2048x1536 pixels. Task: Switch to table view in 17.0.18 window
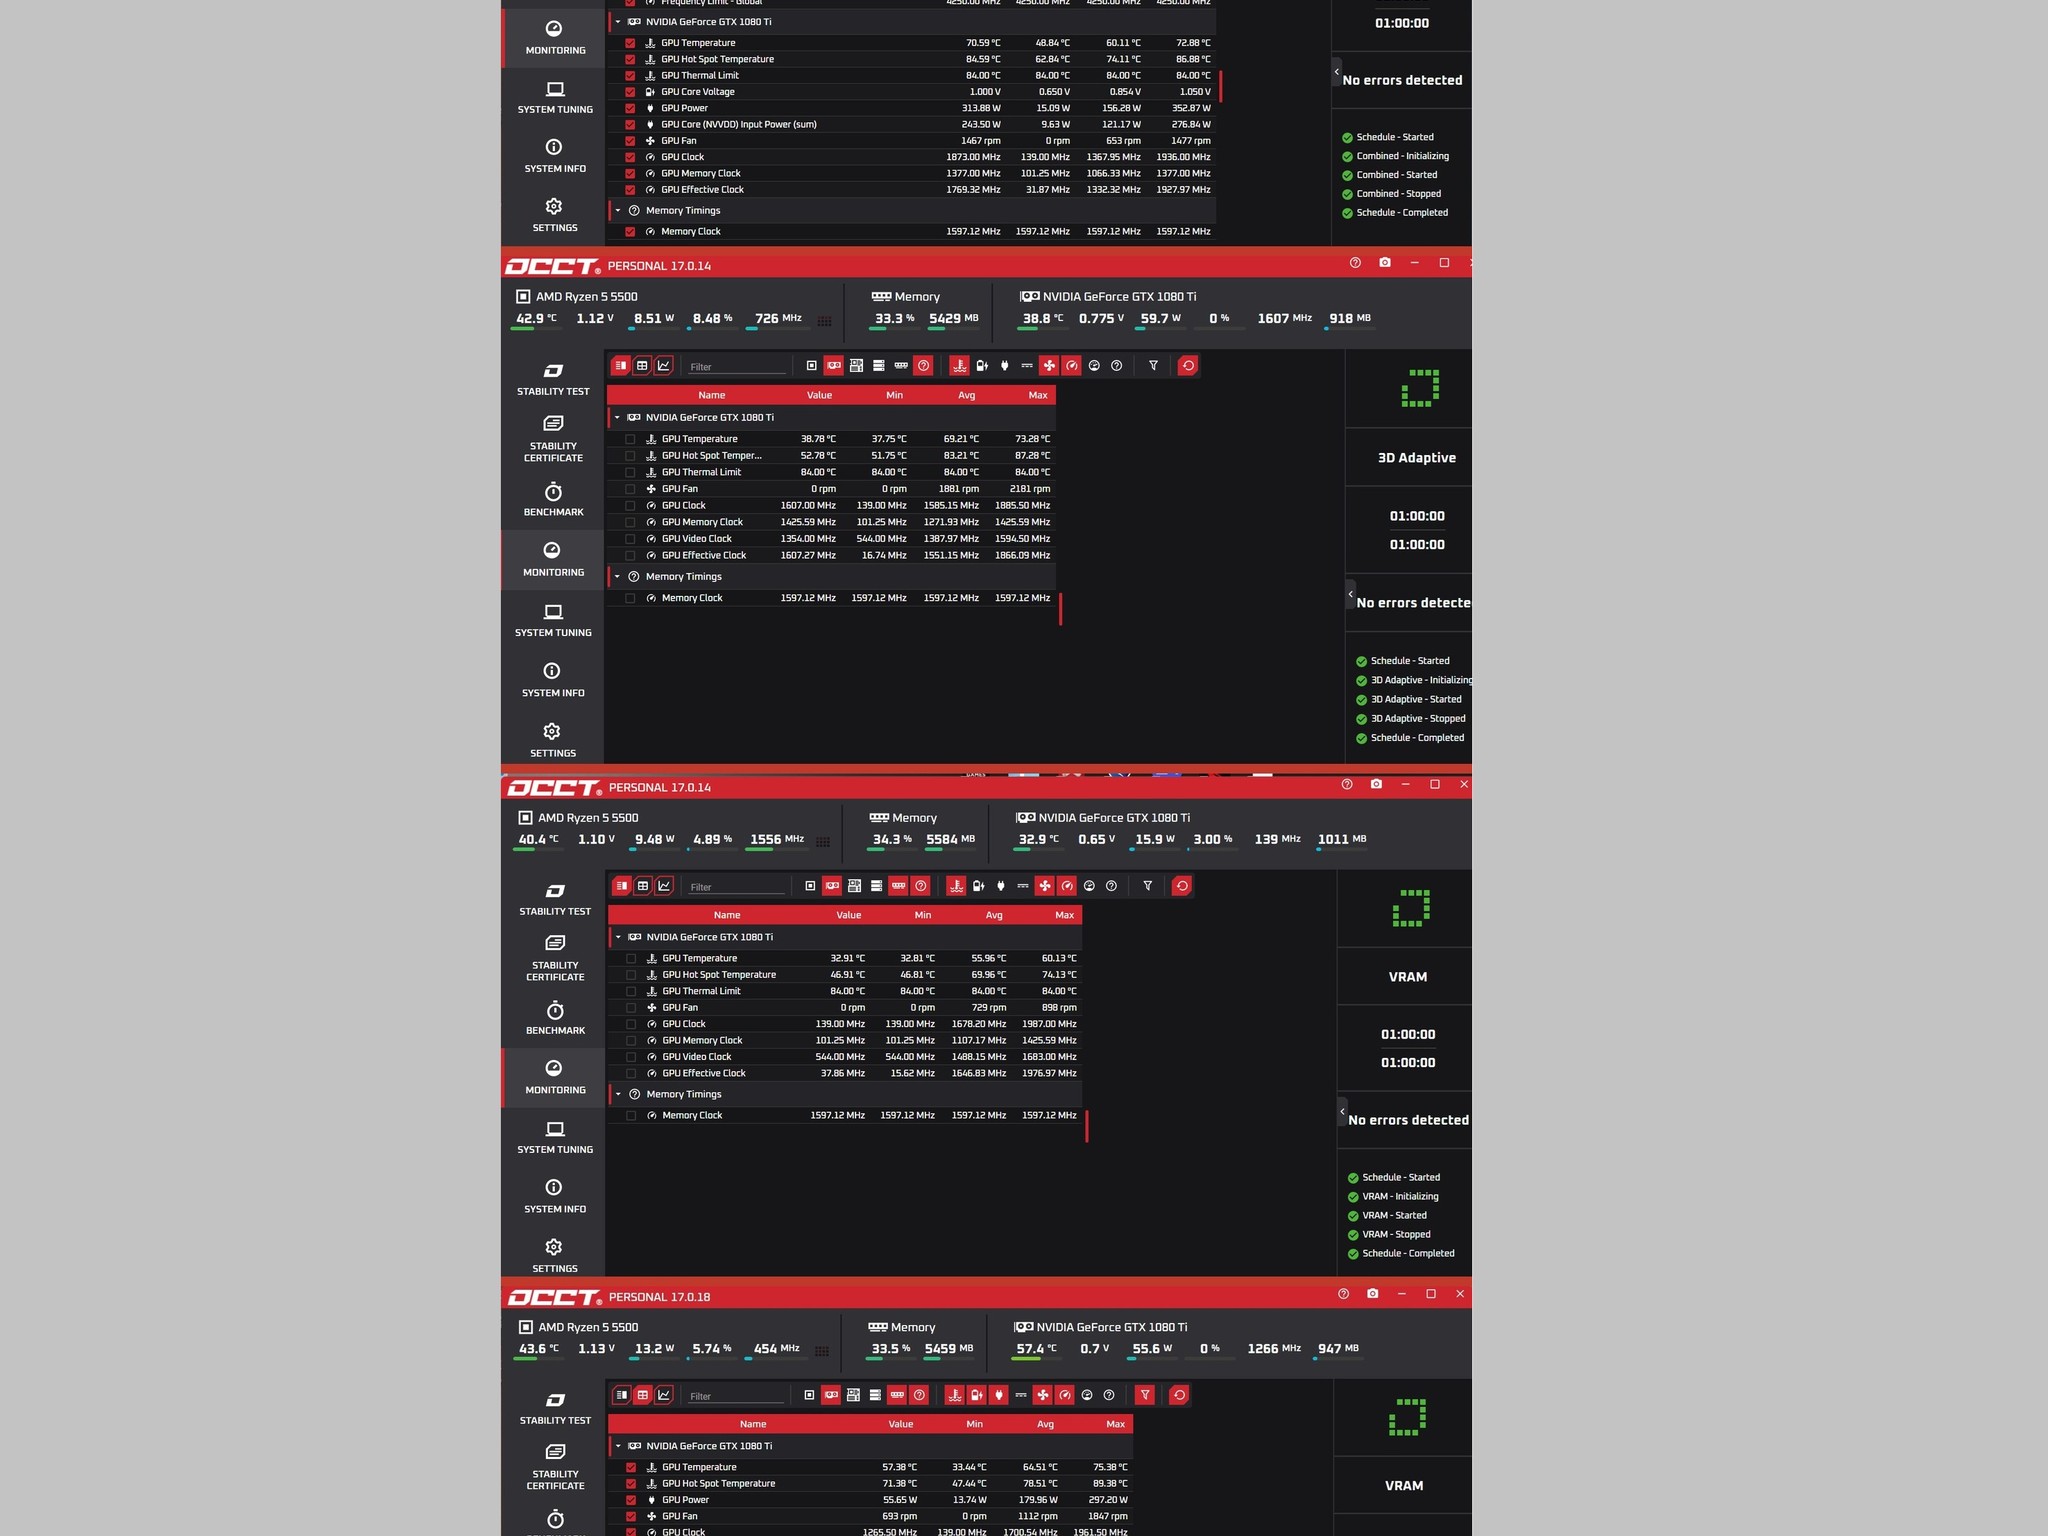(x=643, y=1395)
